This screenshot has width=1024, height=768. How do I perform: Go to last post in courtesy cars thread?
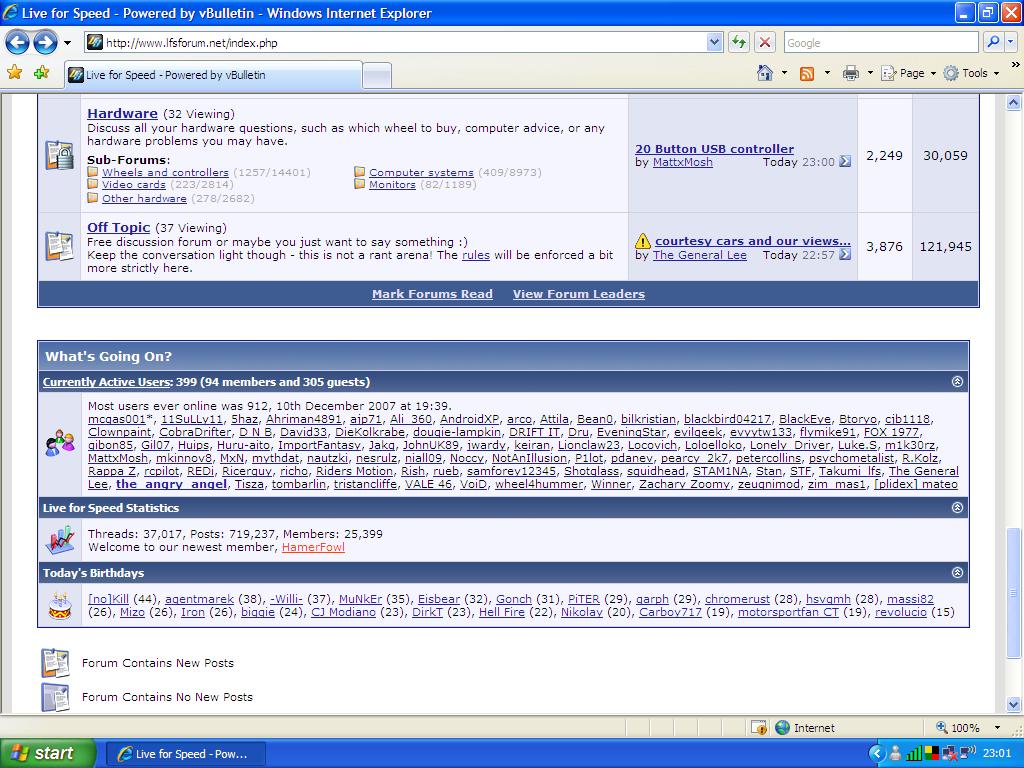tap(845, 254)
